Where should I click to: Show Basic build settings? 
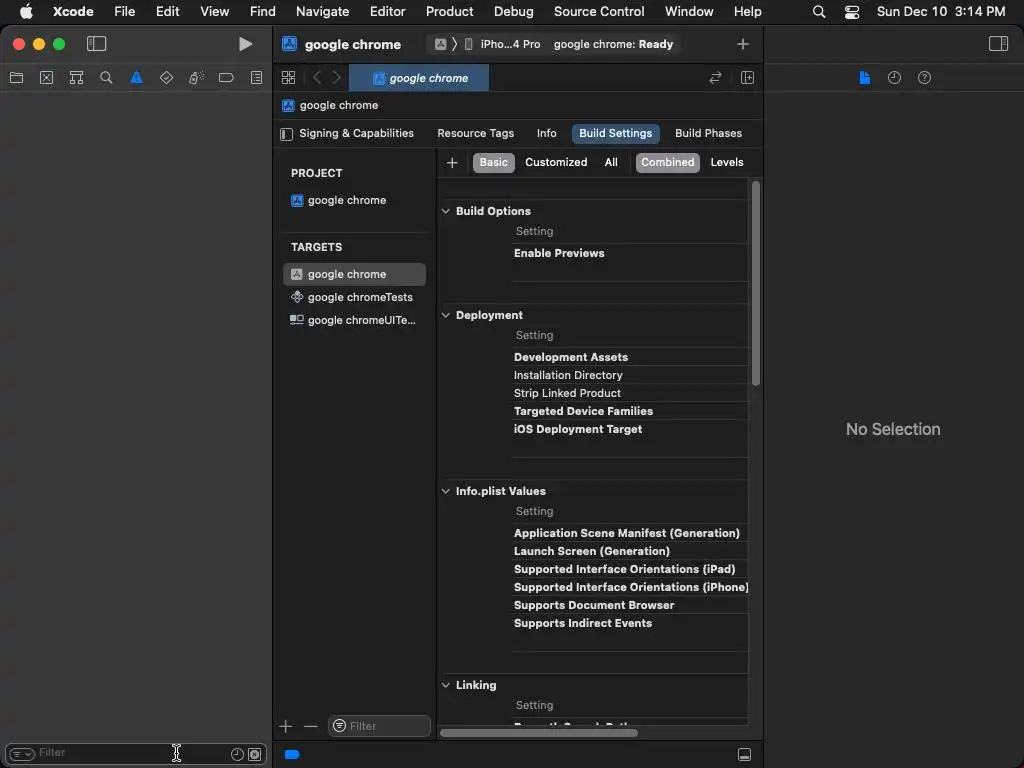click(494, 163)
